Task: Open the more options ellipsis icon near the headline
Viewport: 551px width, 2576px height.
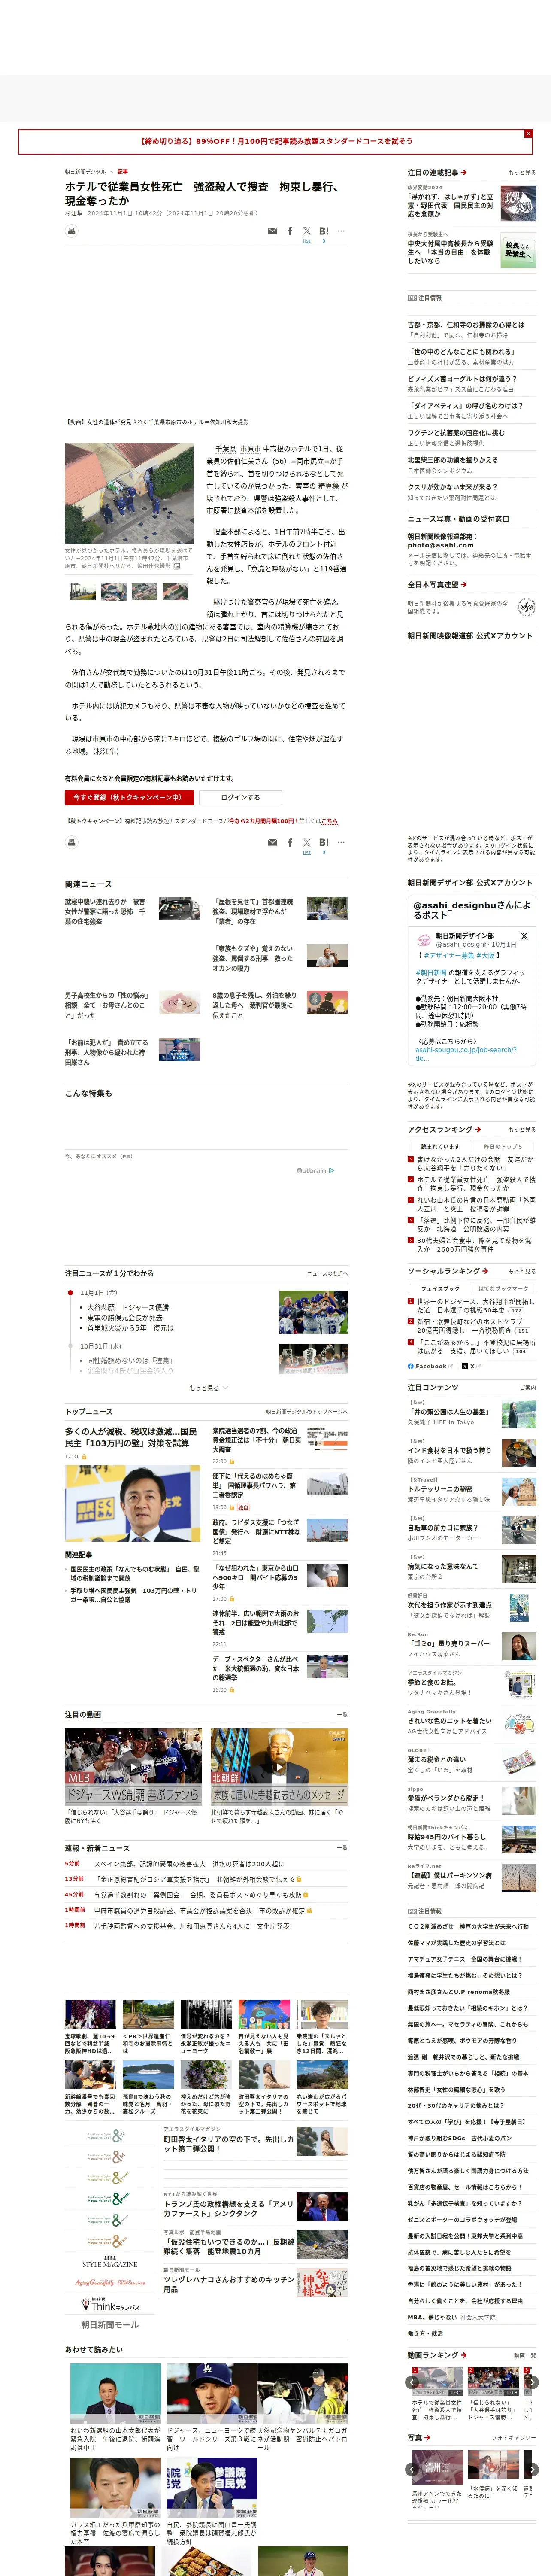Action: pos(341,231)
